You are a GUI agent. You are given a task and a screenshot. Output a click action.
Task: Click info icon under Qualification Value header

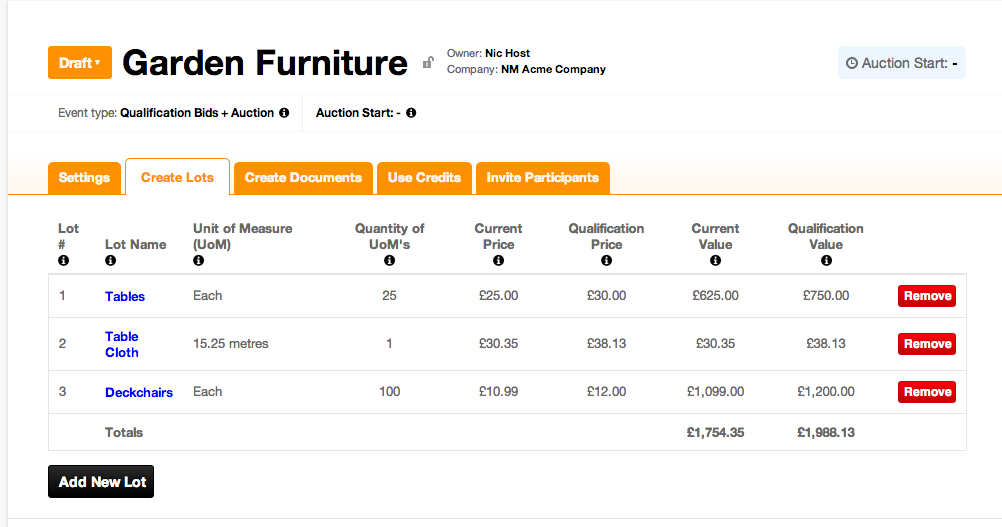(x=826, y=261)
